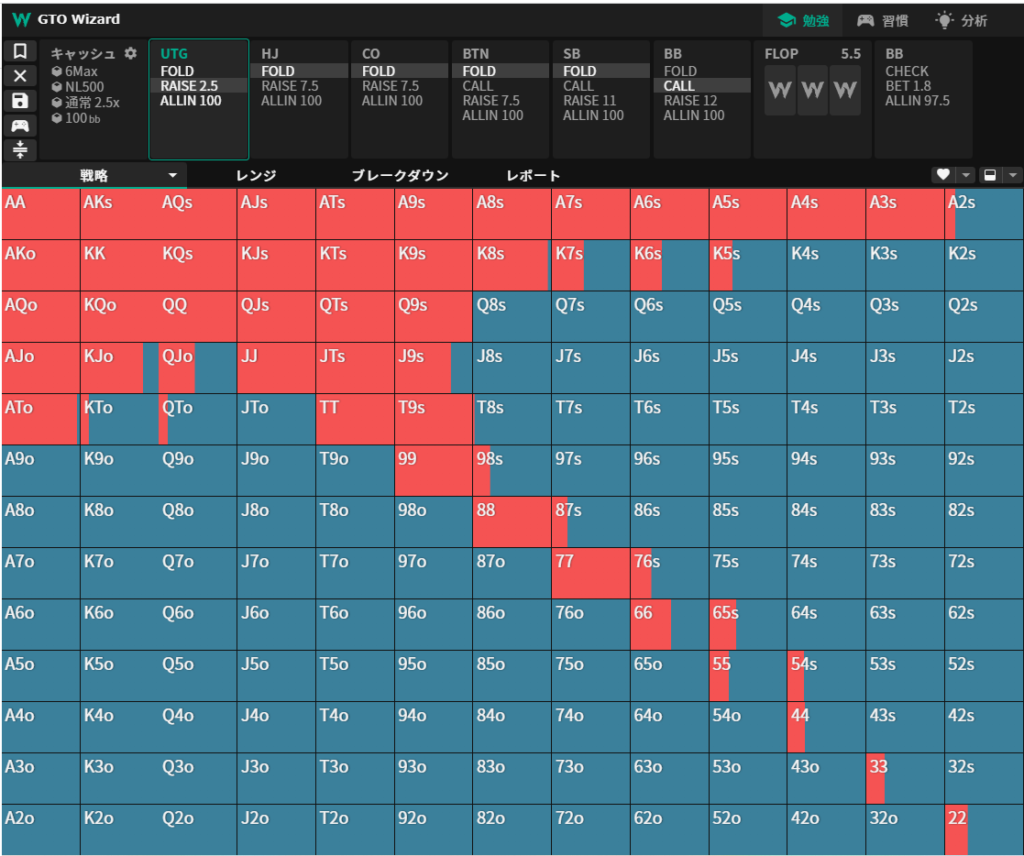Select the first flop card placeholder
The width and height of the screenshot is (1024, 856).
(x=780, y=91)
